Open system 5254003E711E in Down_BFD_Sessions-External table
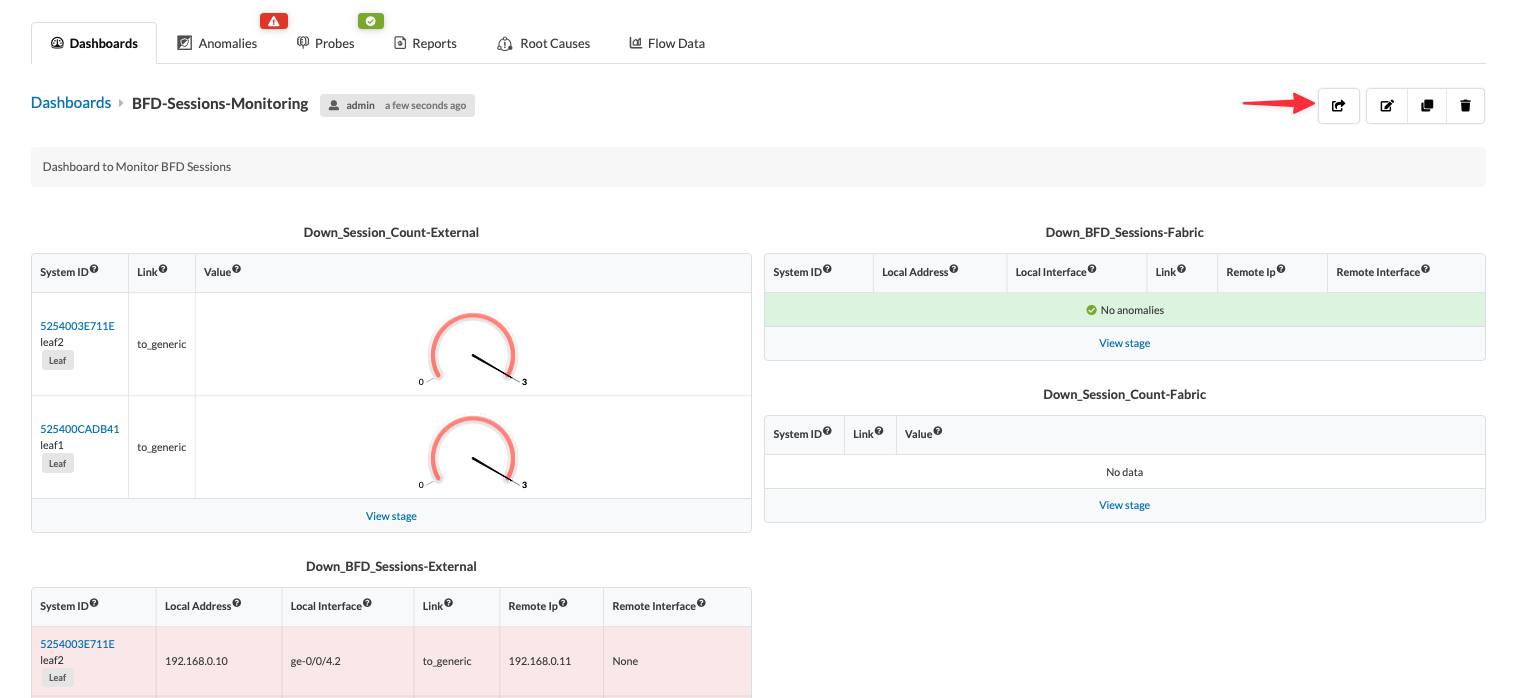Screen dimensions: 1515x698 pyautogui.click(x=77, y=644)
